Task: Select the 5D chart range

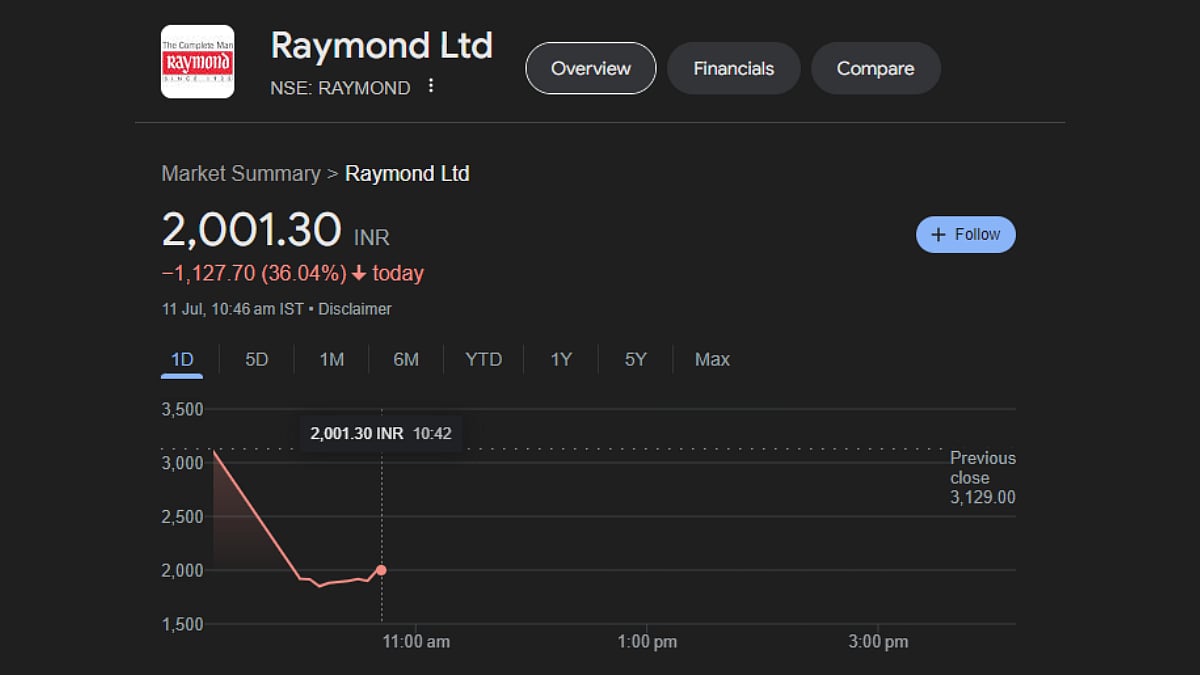Action: point(255,359)
